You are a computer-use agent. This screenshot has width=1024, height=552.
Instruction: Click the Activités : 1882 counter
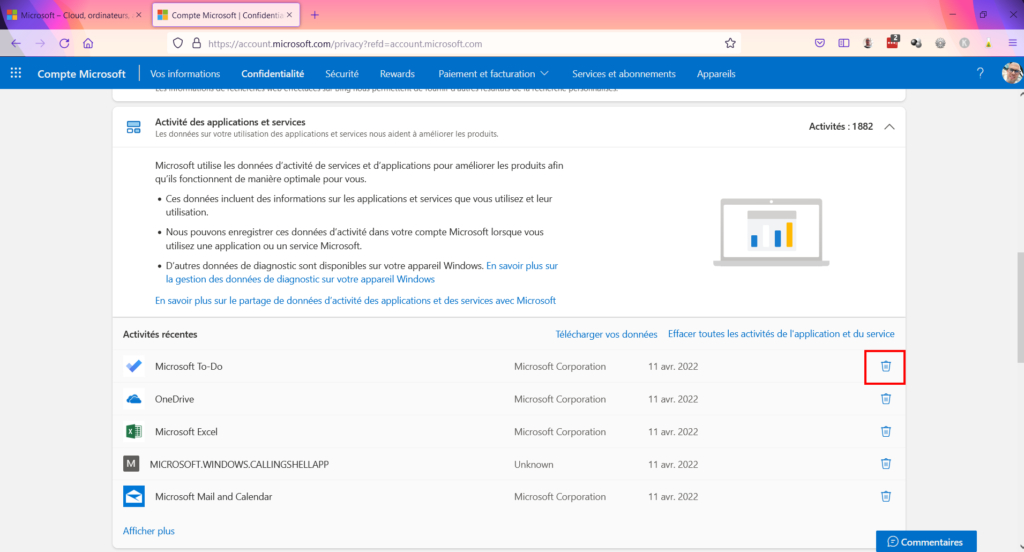pyautogui.click(x=840, y=127)
